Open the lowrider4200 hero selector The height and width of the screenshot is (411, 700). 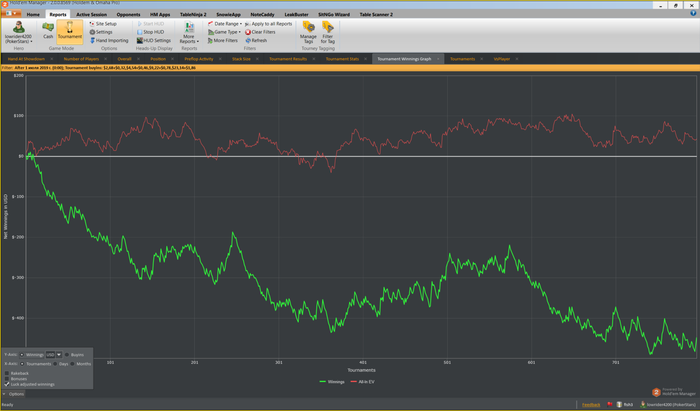click(18, 32)
